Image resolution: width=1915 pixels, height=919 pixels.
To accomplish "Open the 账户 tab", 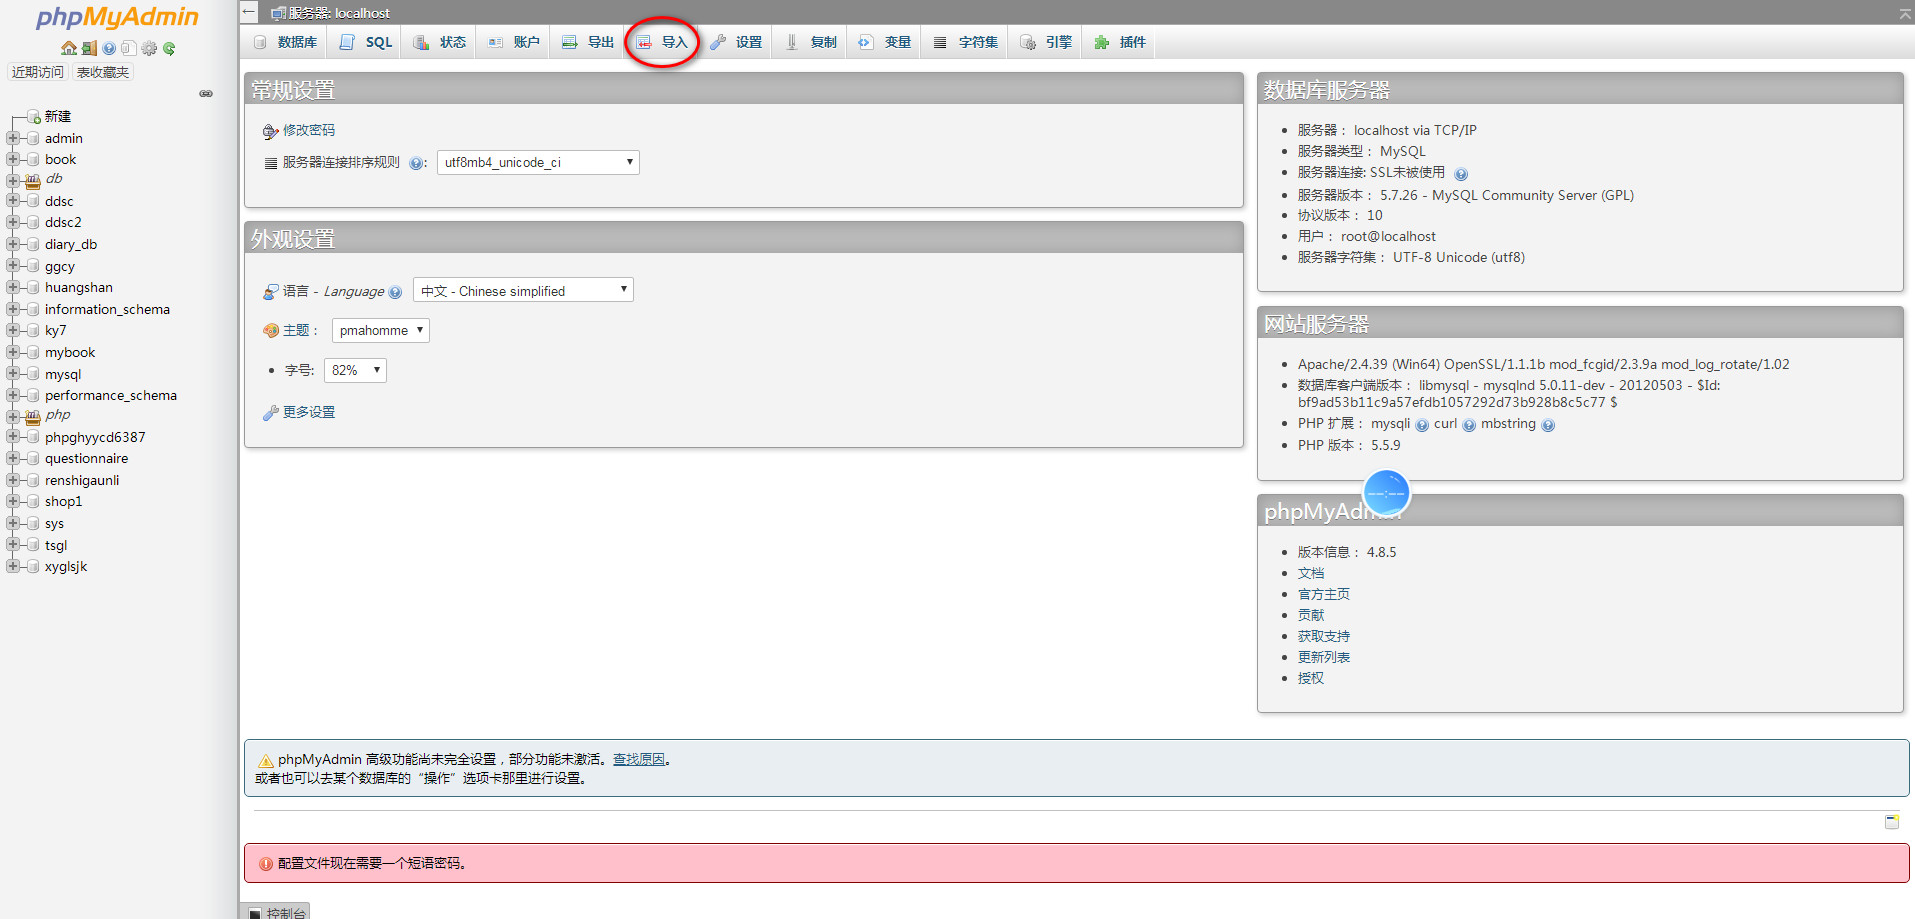I will coord(513,42).
